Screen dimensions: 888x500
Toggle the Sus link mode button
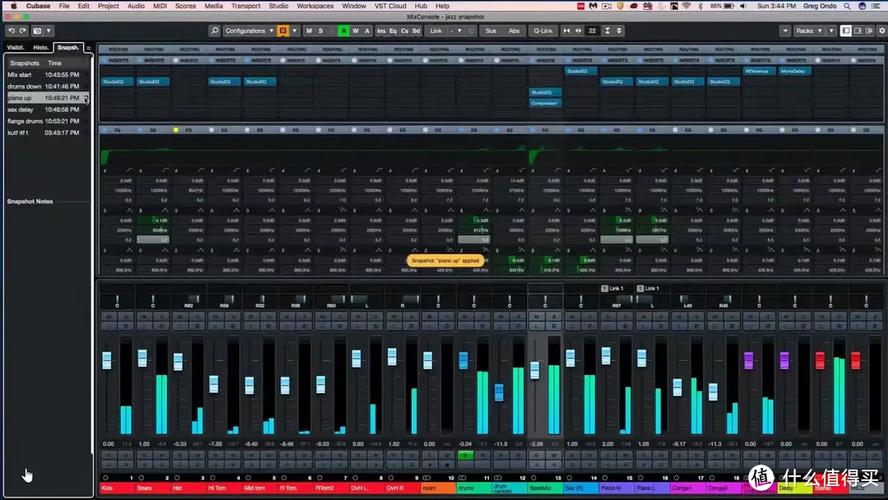(x=490, y=31)
